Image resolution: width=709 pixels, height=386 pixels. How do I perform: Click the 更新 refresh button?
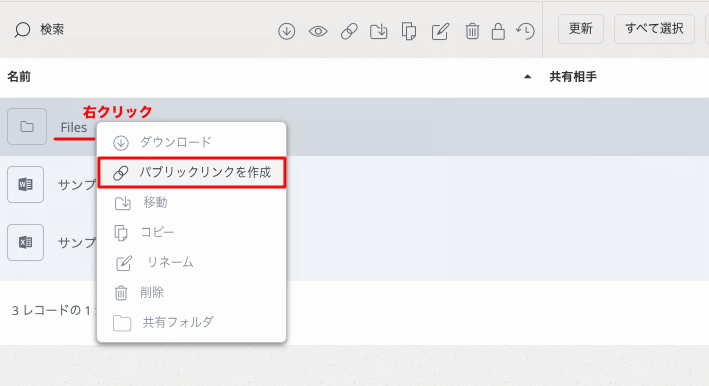(581, 29)
